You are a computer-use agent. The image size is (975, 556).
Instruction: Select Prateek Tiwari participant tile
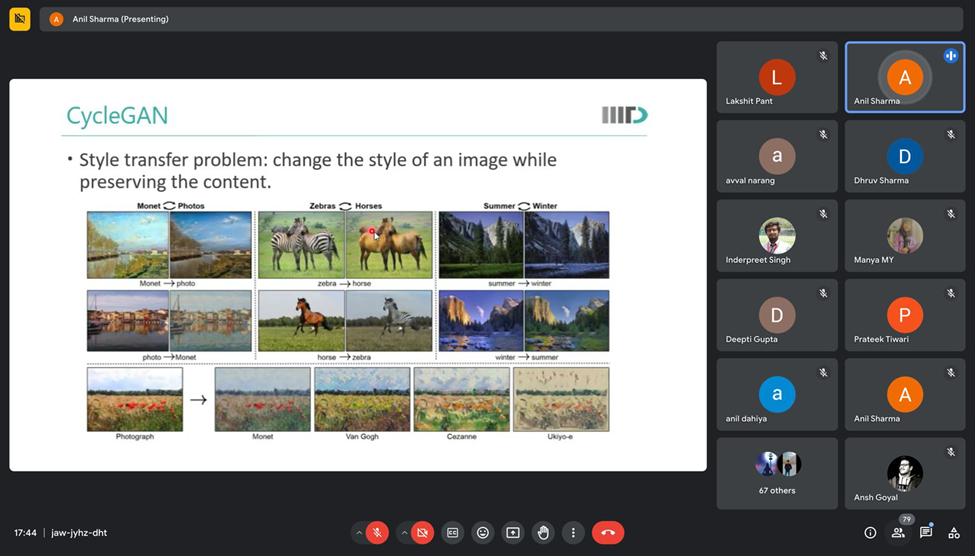coord(905,315)
